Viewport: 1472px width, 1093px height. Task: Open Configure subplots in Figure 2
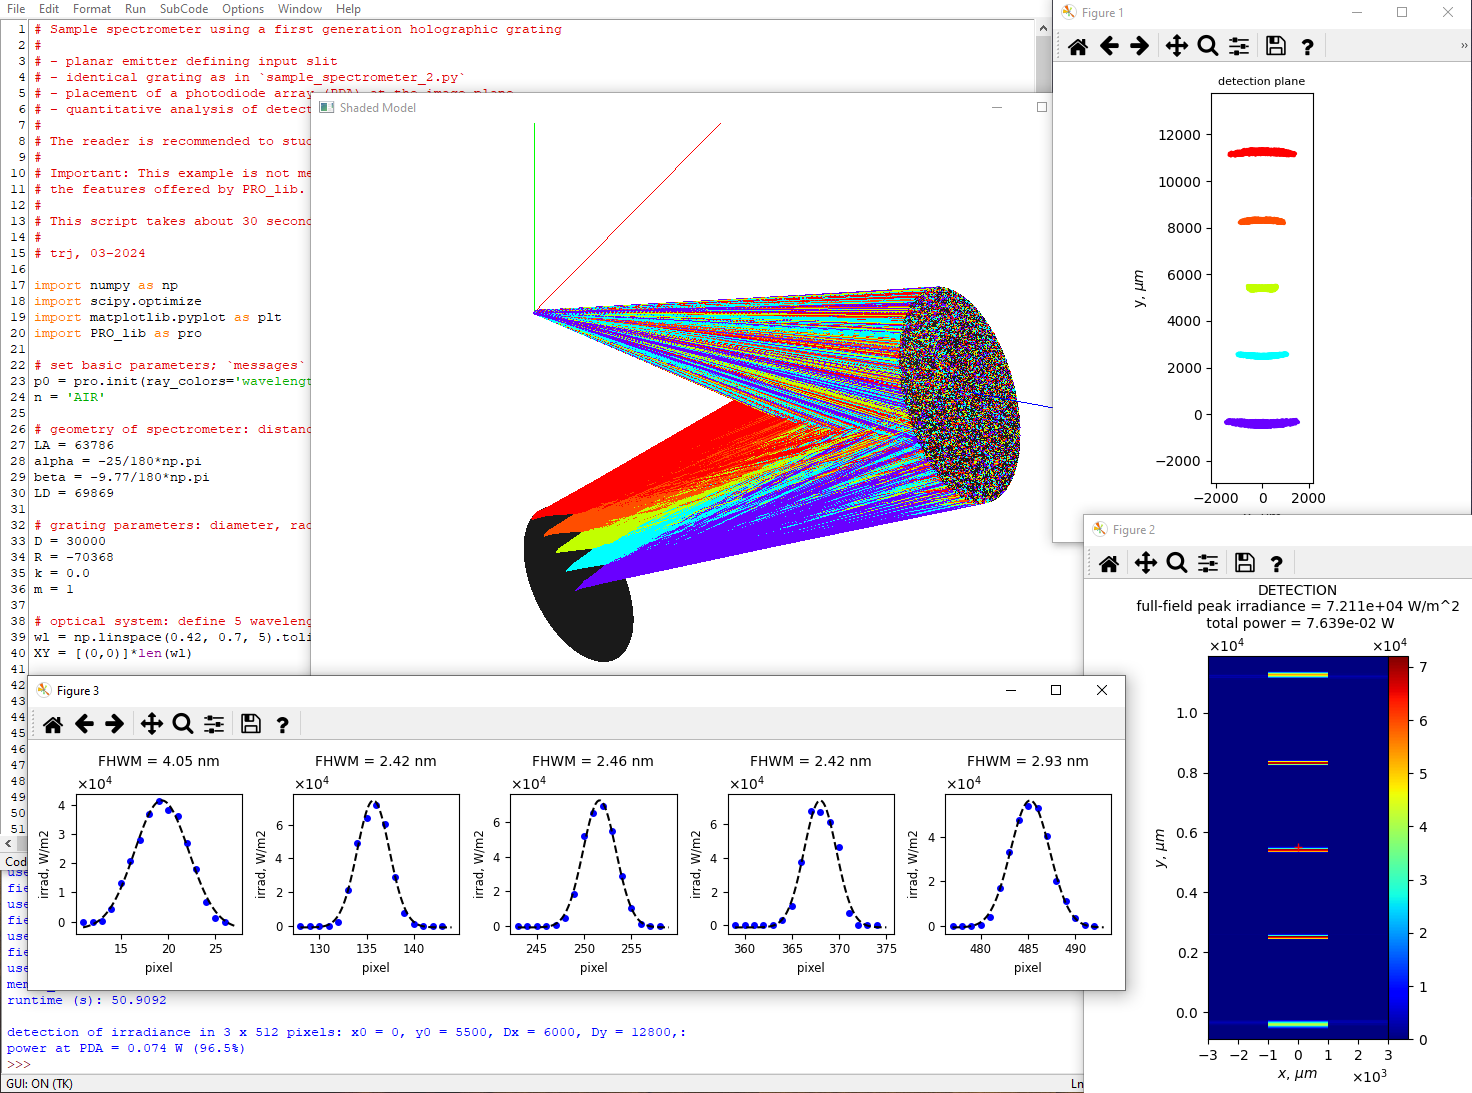tap(1208, 564)
